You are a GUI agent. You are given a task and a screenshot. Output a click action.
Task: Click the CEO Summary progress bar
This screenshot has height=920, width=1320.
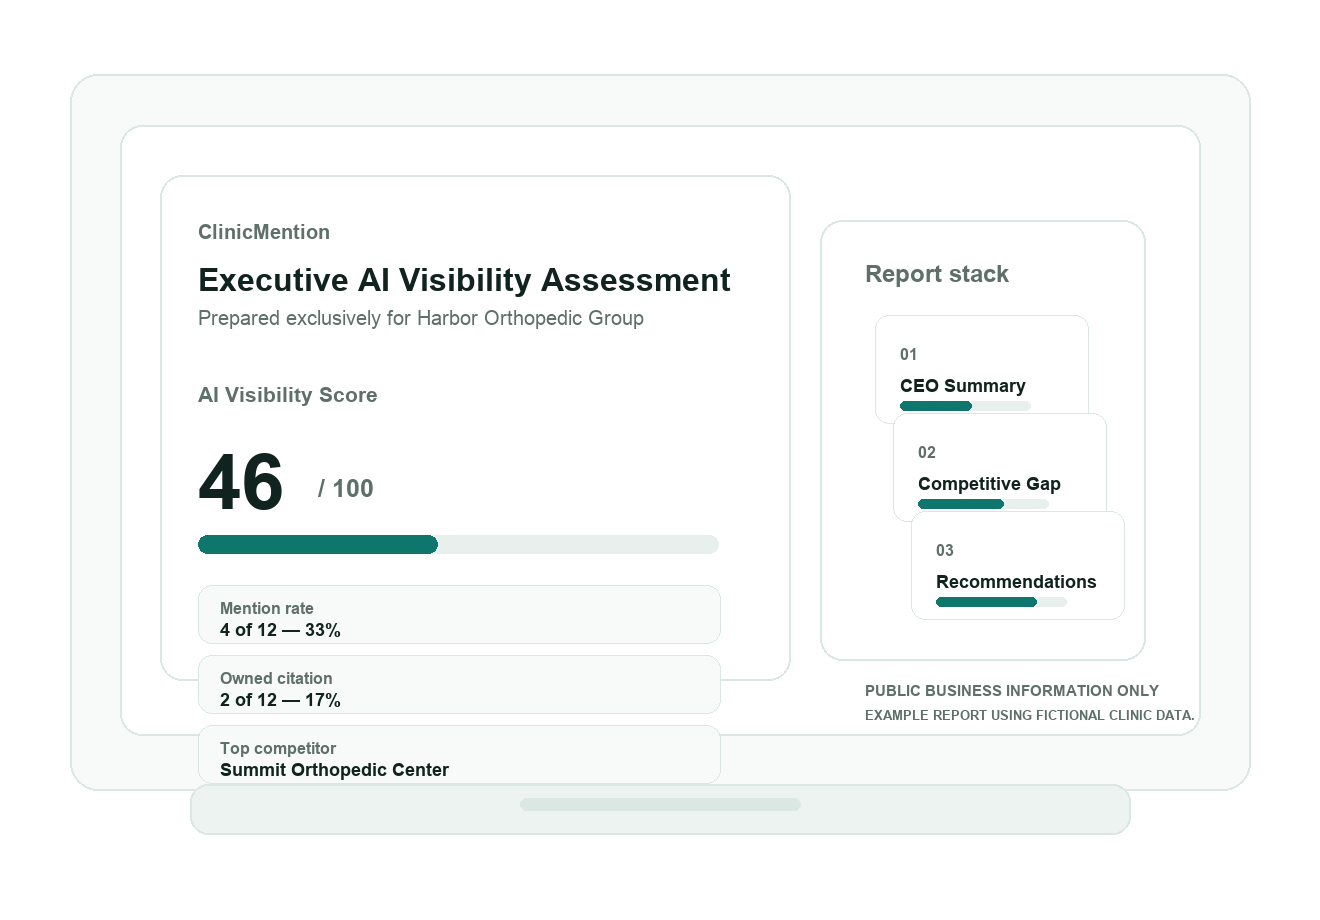tap(965, 406)
